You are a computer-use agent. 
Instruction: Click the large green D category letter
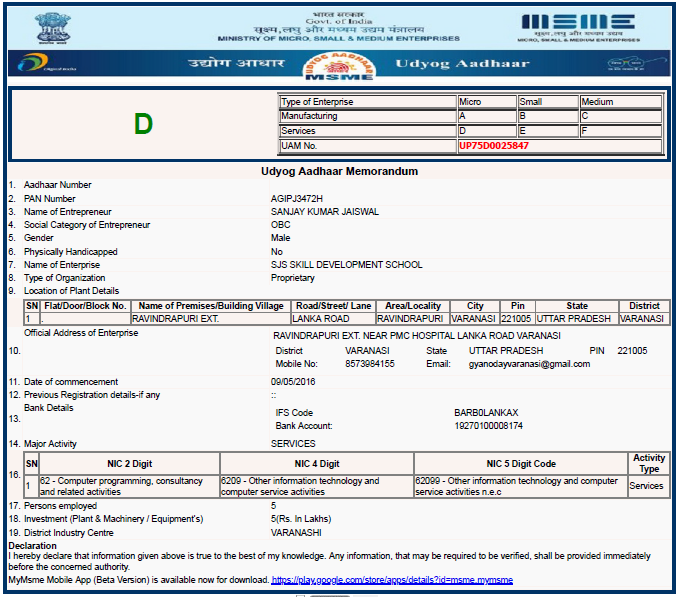[x=144, y=124]
